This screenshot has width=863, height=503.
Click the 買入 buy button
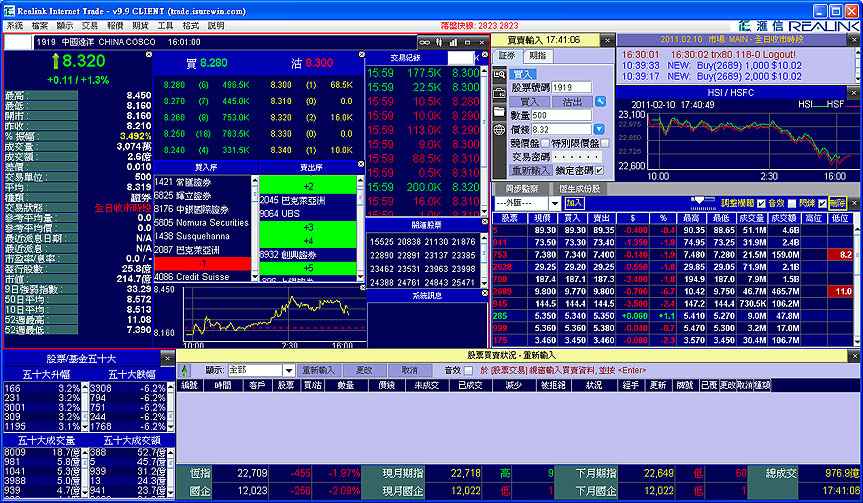(529, 102)
